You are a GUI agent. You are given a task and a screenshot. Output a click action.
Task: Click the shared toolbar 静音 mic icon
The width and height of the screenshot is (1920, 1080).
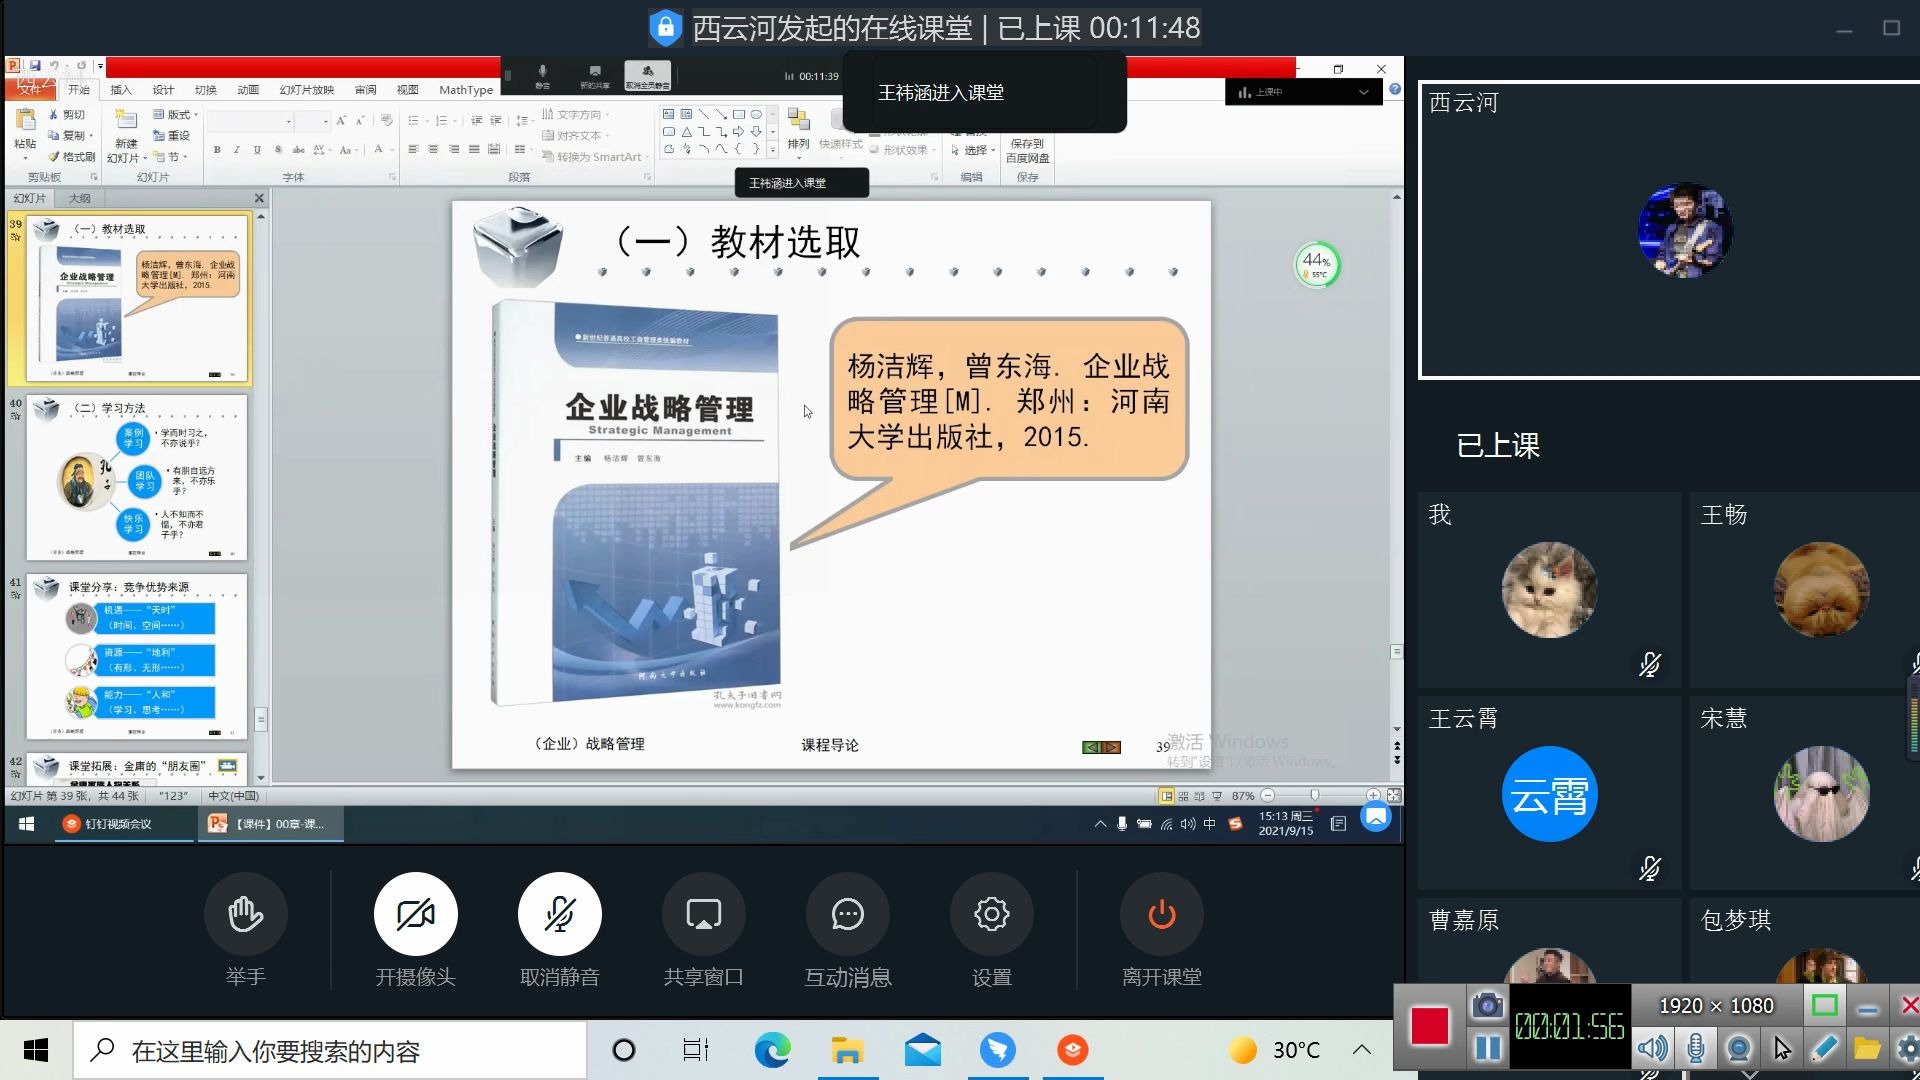543,75
